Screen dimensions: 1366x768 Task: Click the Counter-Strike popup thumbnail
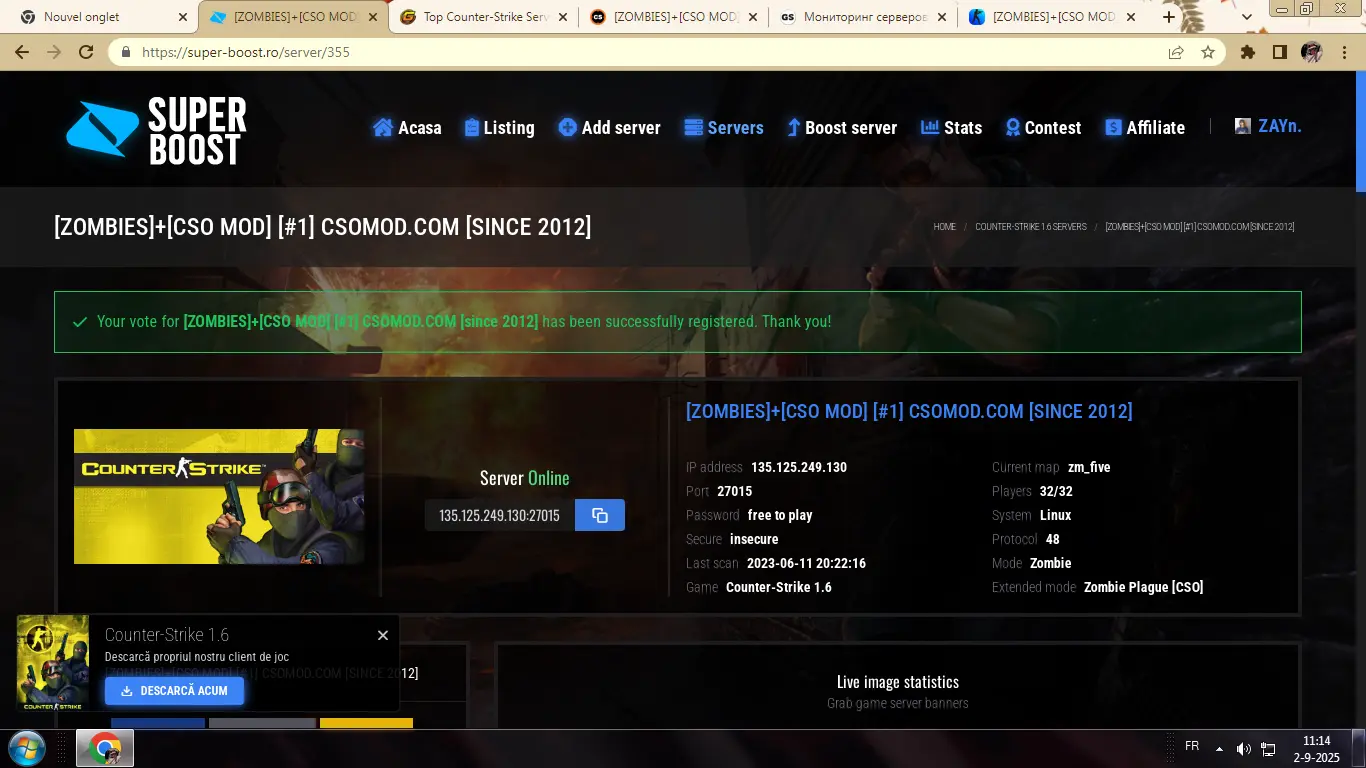point(53,663)
